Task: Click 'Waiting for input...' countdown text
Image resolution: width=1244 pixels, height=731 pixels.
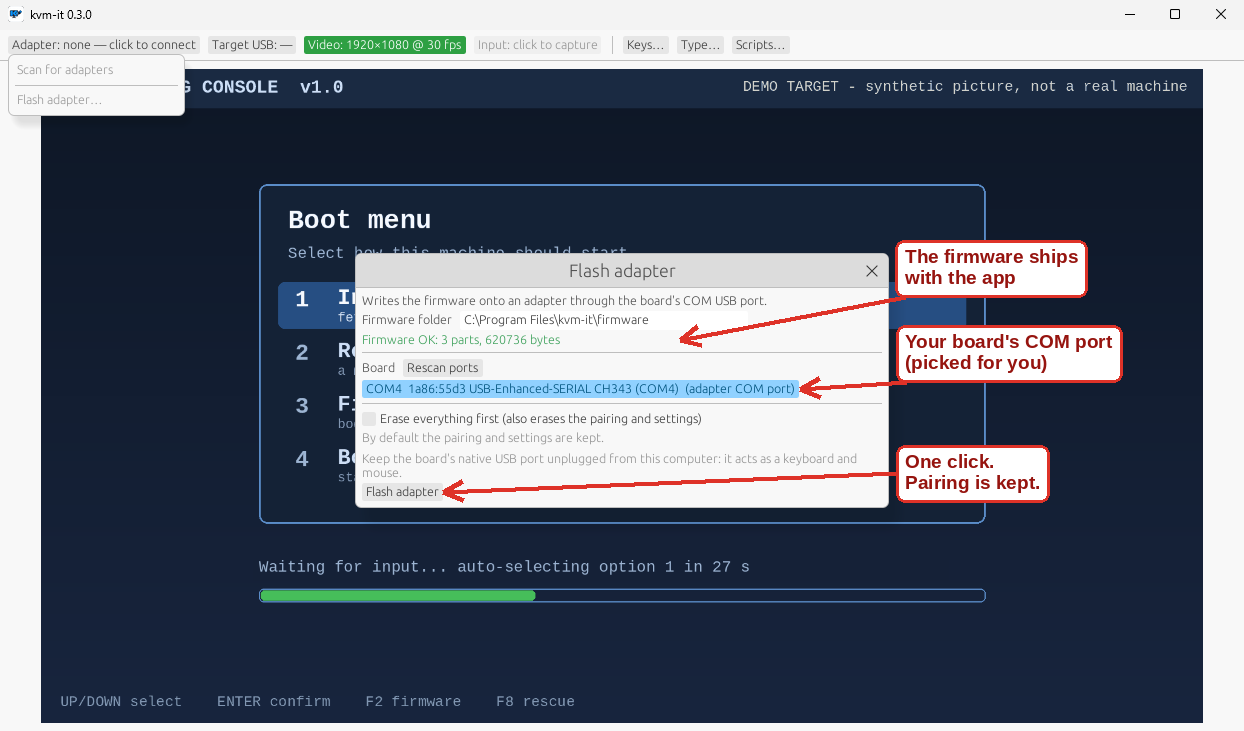Action: click(x=504, y=567)
